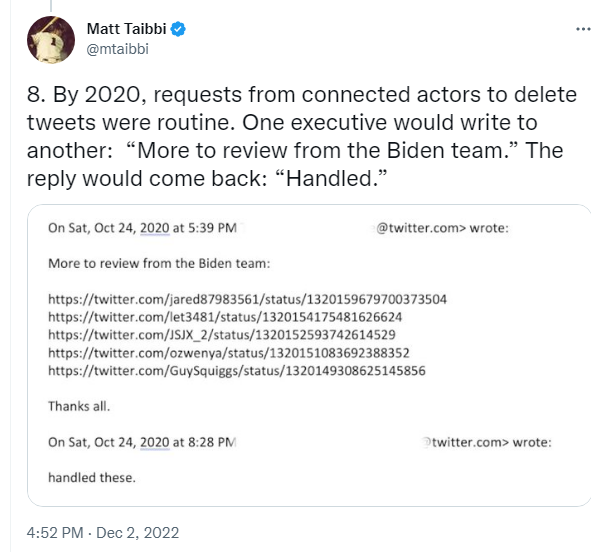
Task: Open the @mtaibbi handle link
Action: (118, 49)
